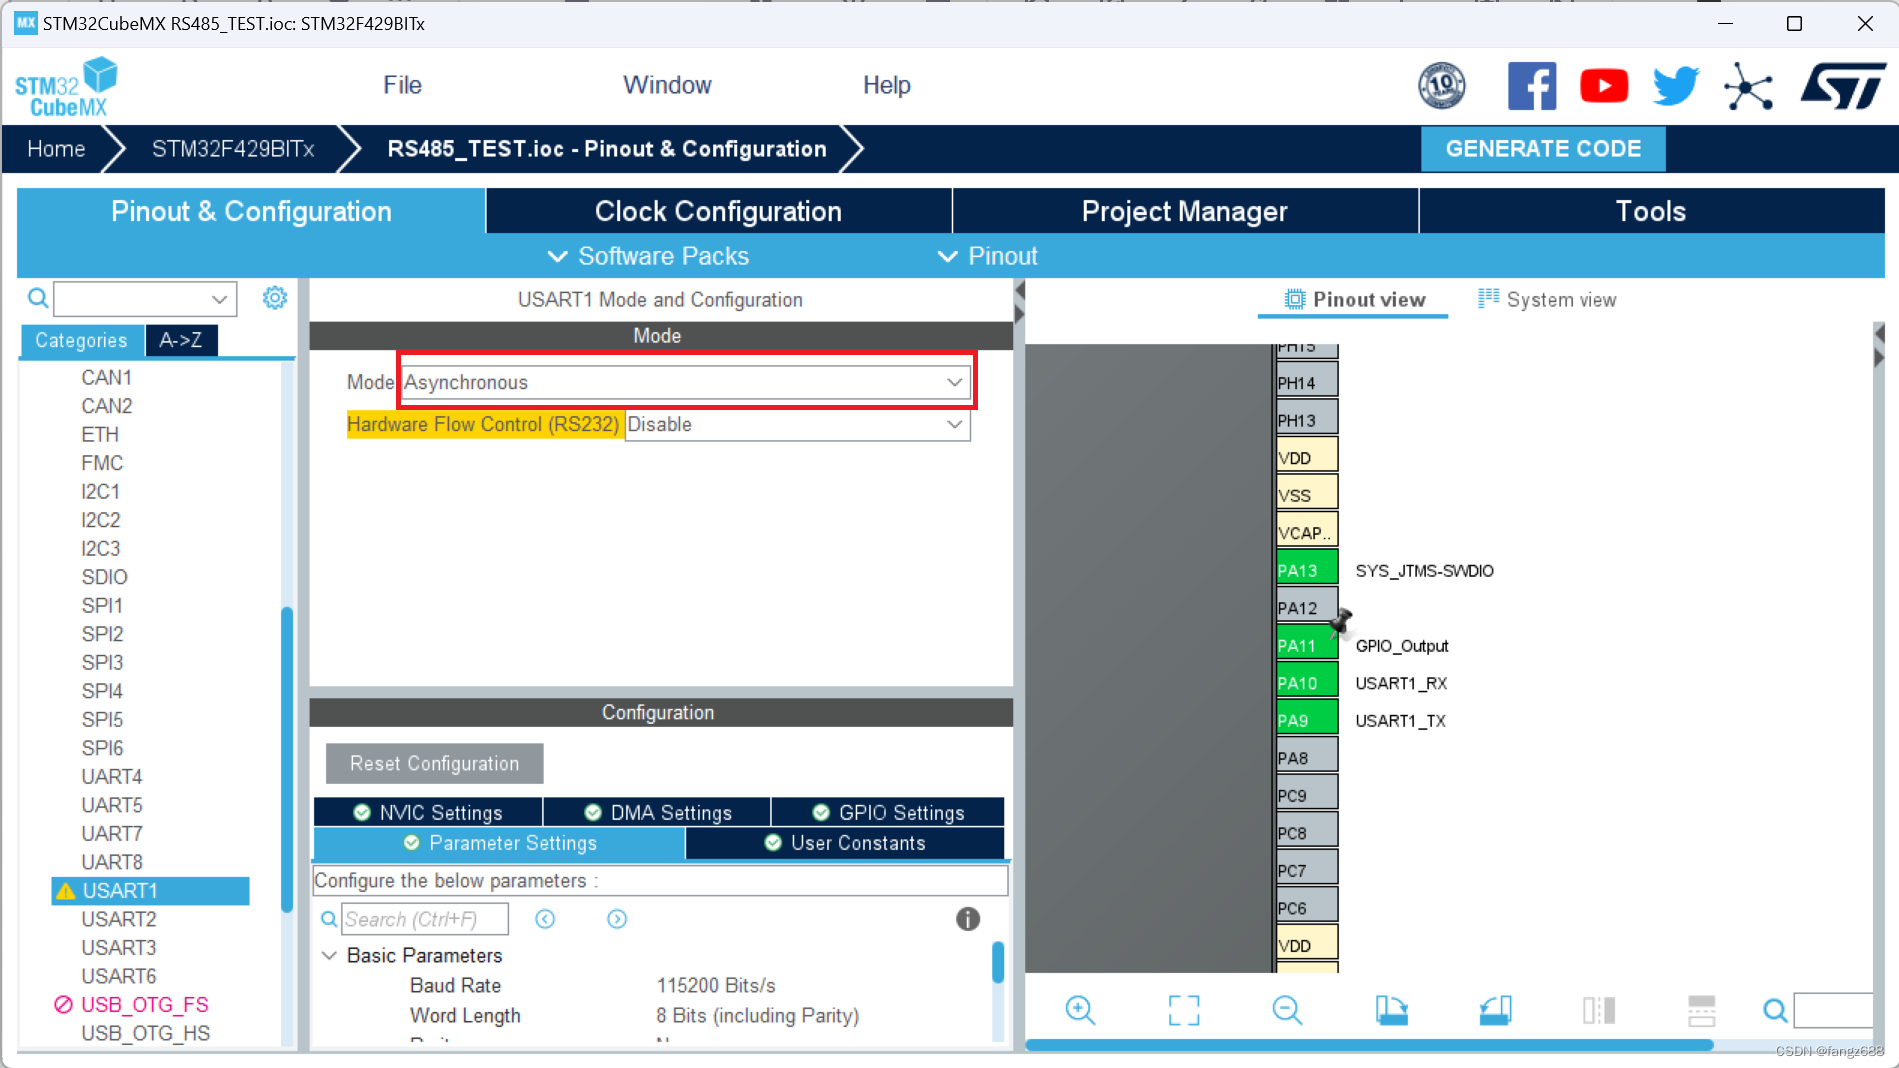Open the File menu
This screenshot has height=1068, width=1899.
pos(402,85)
